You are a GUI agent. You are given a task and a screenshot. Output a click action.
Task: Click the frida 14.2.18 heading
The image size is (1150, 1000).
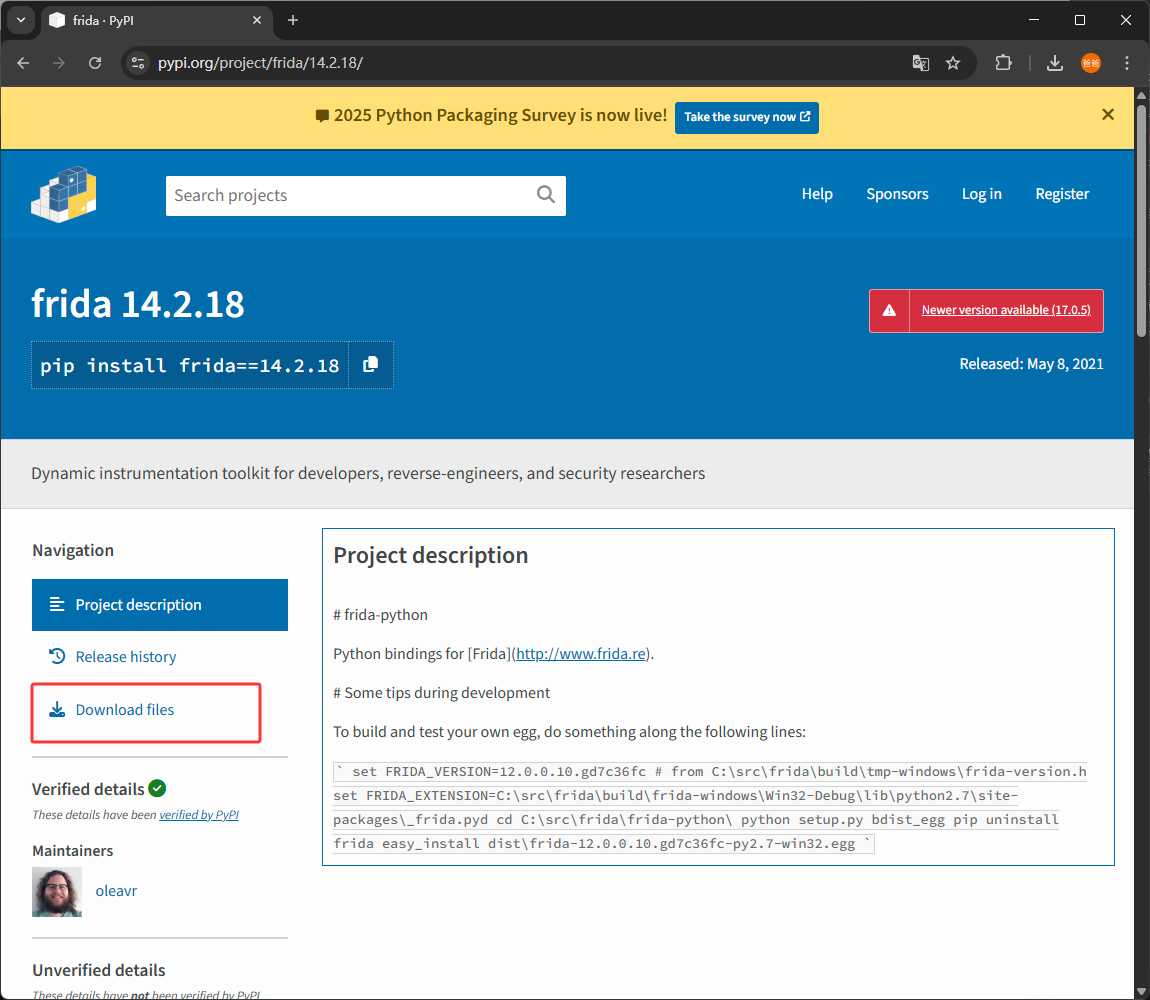coord(138,304)
